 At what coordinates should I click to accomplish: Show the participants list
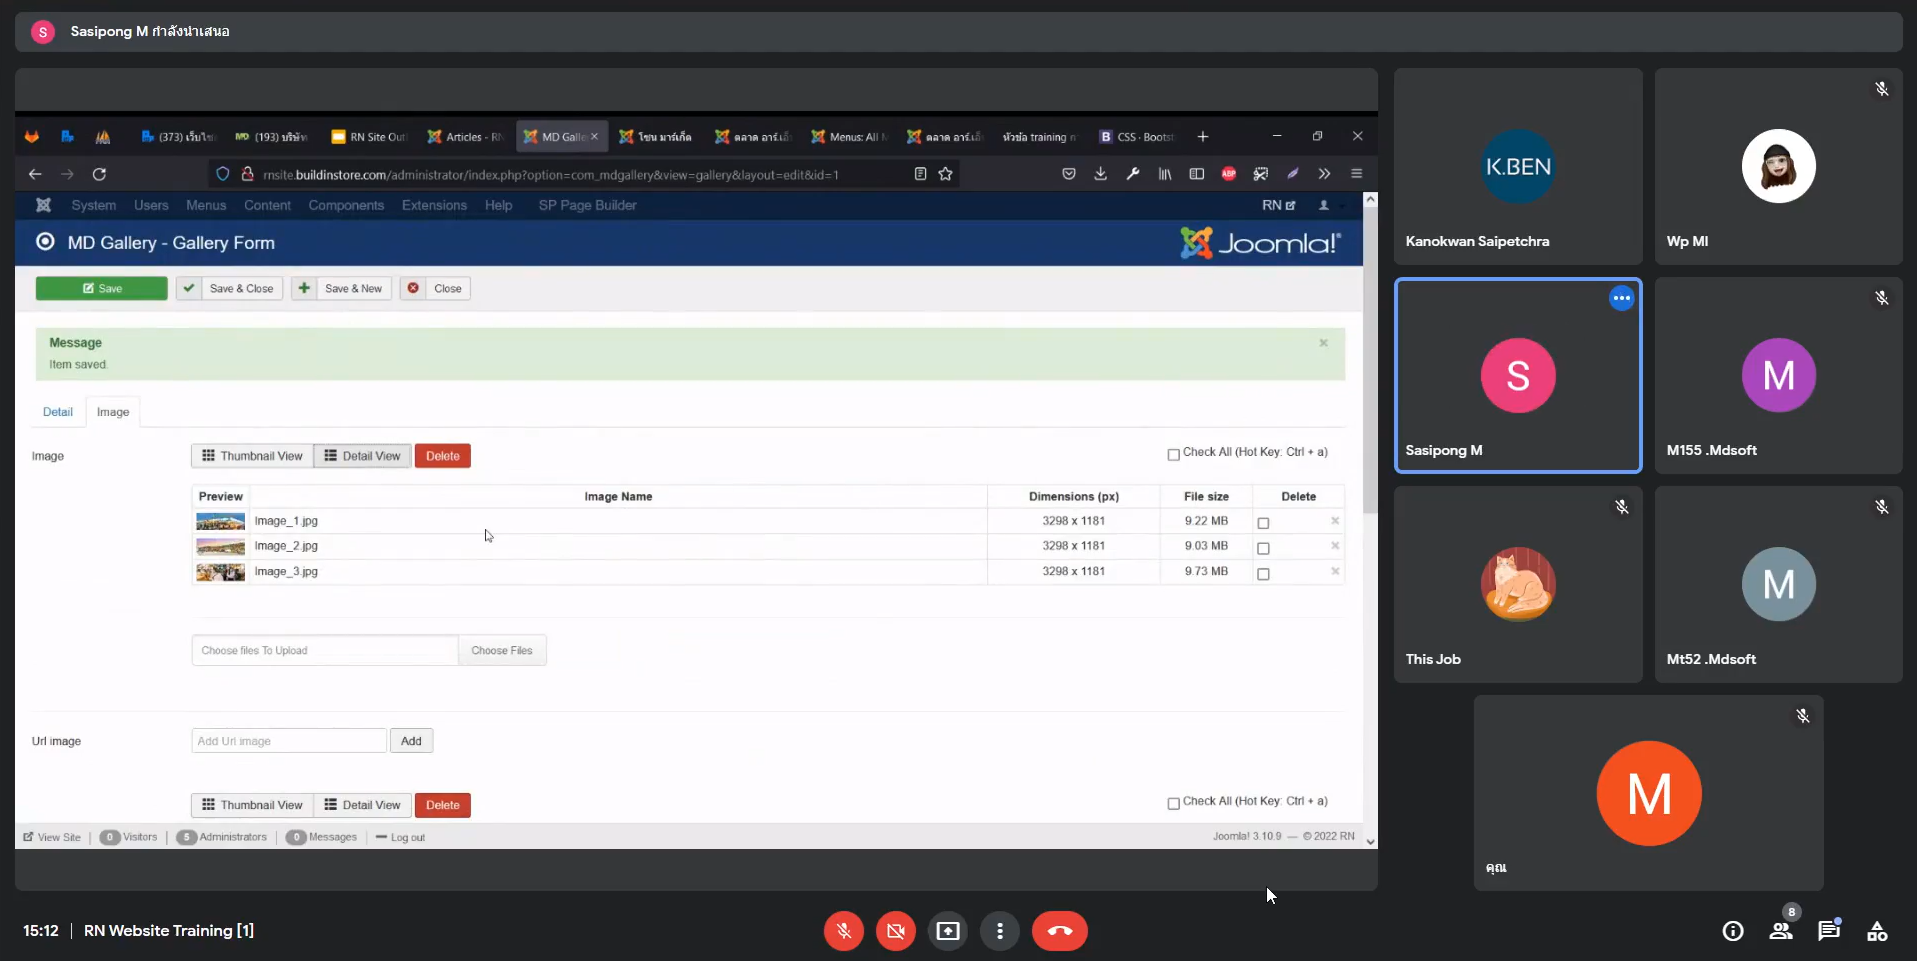pos(1780,931)
